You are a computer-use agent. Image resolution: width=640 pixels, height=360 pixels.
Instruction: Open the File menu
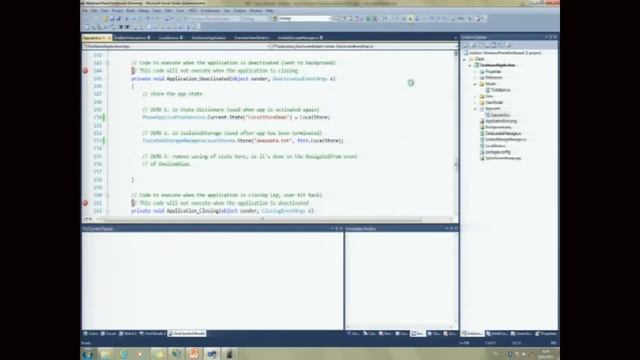(85, 11)
